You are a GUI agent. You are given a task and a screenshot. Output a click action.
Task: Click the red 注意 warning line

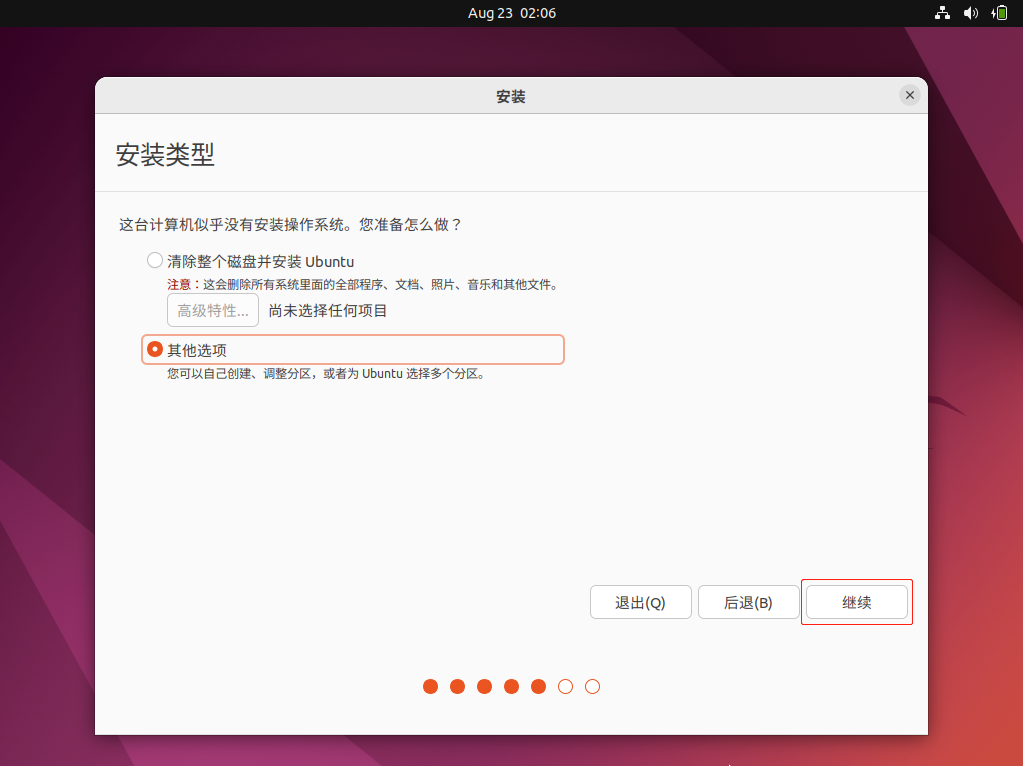(362, 284)
